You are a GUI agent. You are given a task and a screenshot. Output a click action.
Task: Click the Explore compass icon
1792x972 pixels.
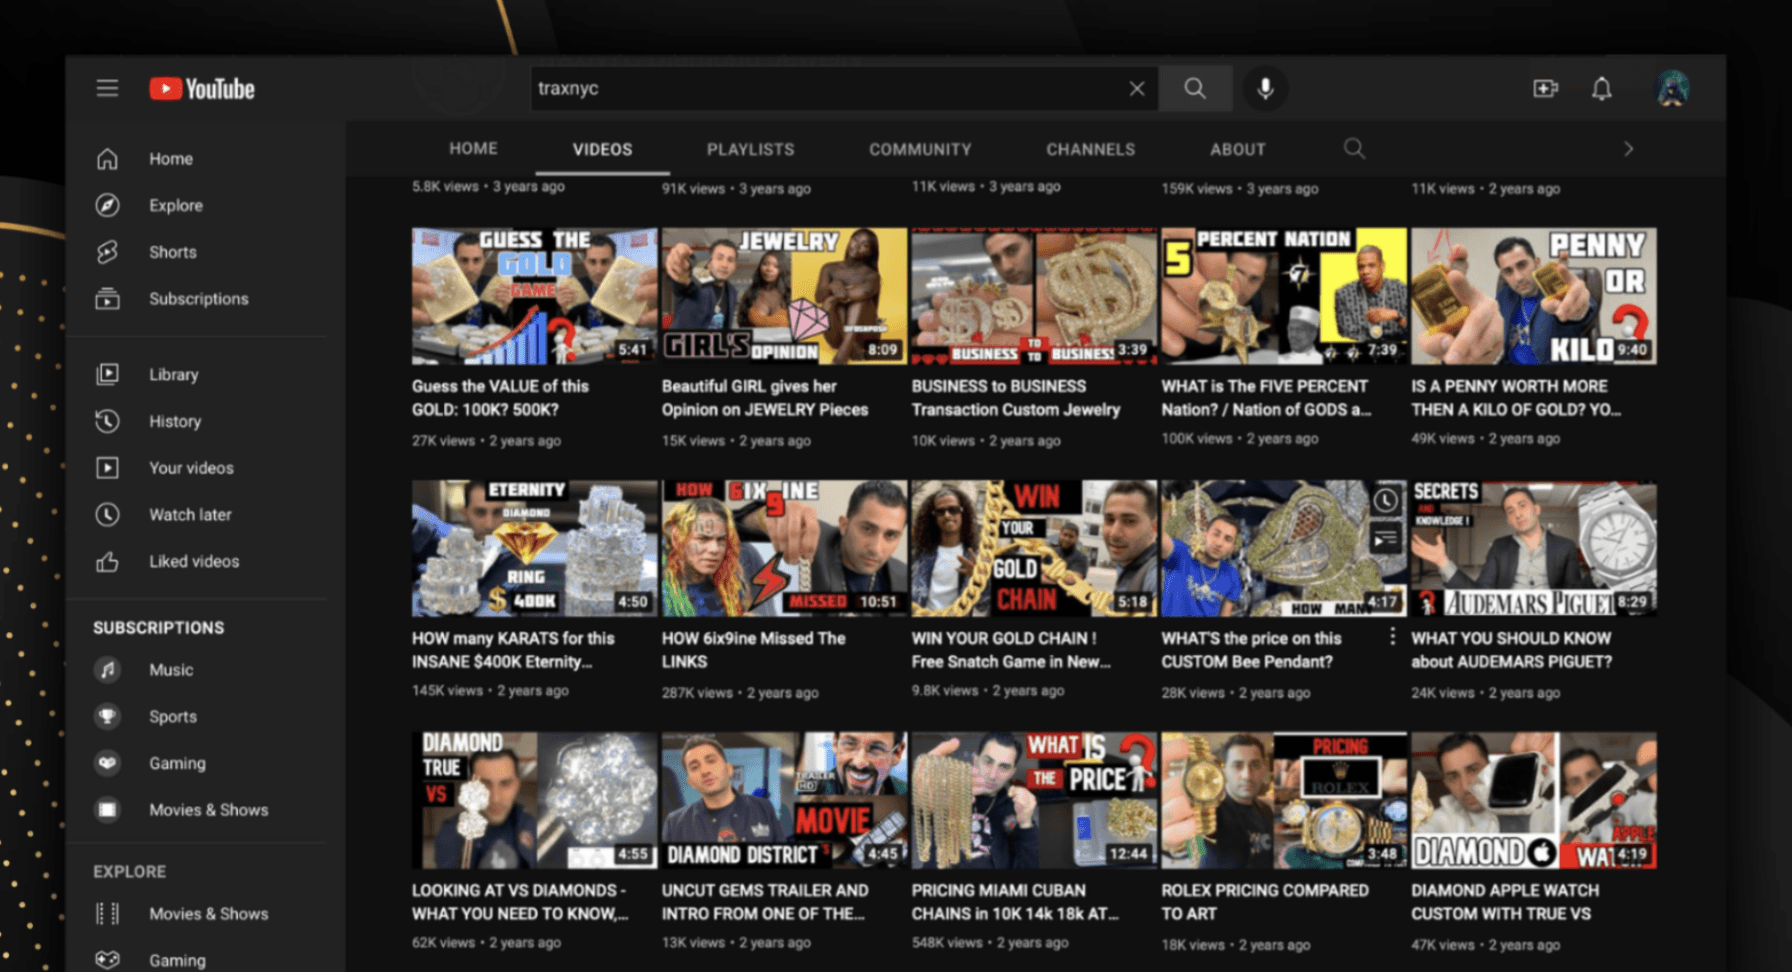(x=107, y=205)
